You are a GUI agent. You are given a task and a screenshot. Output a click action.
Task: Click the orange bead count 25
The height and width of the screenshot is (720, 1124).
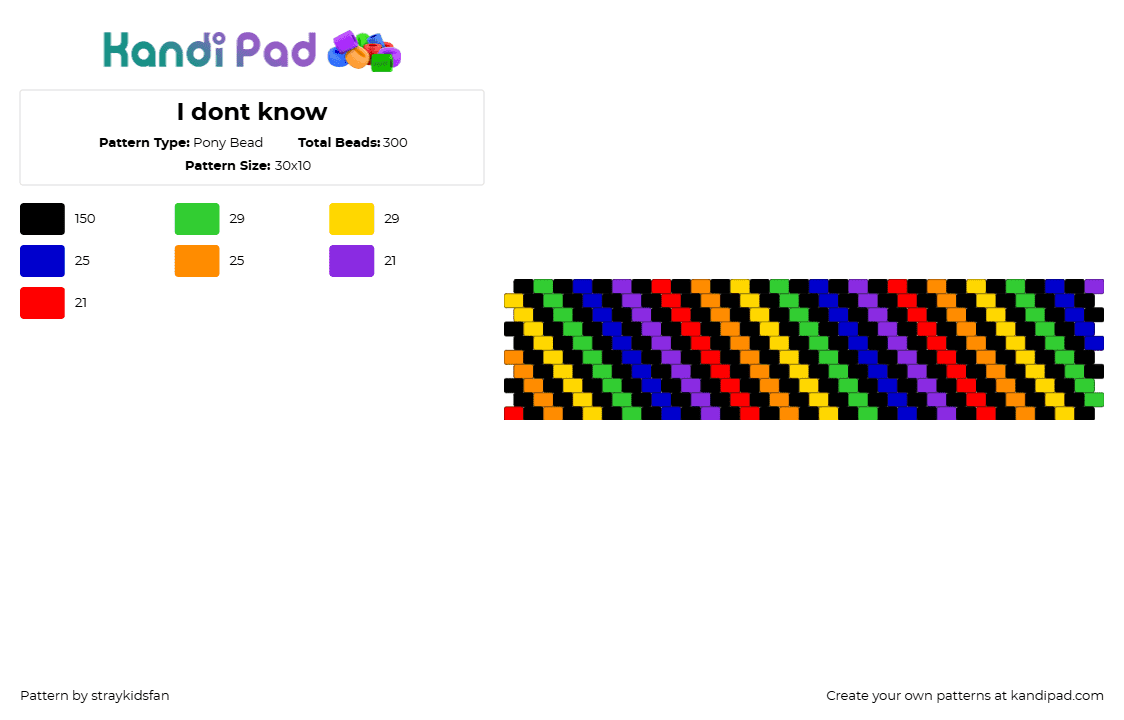click(237, 261)
